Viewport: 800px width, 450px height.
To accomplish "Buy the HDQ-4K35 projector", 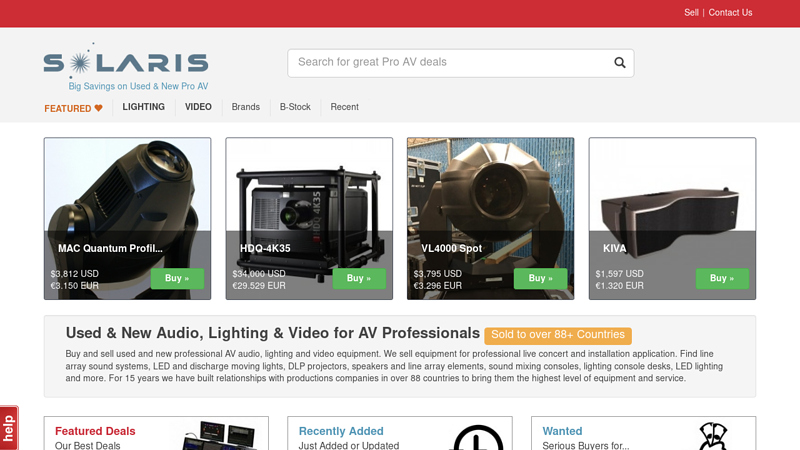I will pyautogui.click(x=359, y=279).
